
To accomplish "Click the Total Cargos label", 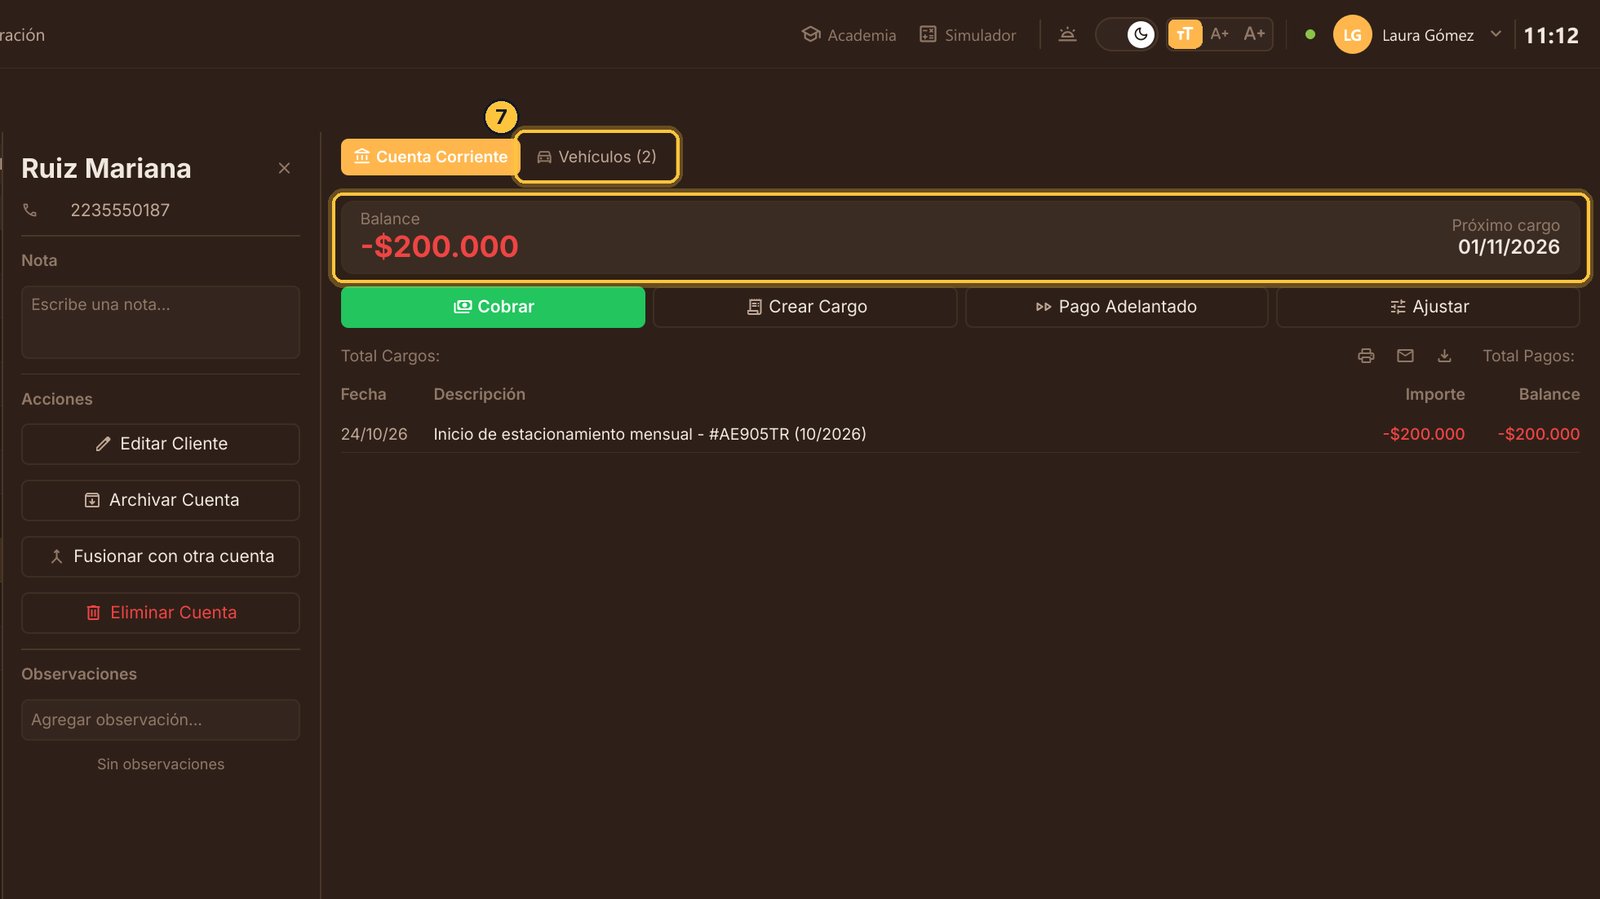I will (390, 356).
